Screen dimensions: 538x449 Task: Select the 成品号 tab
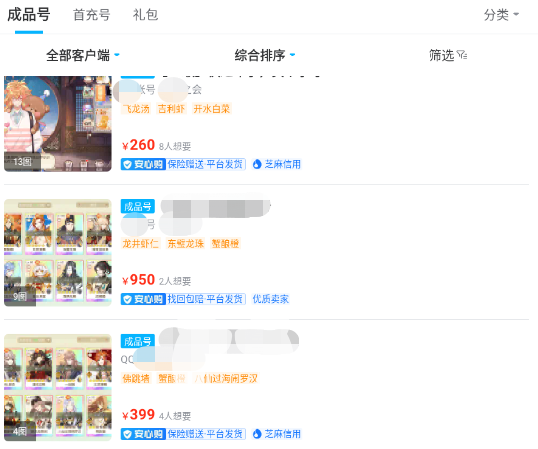(x=29, y=15)
